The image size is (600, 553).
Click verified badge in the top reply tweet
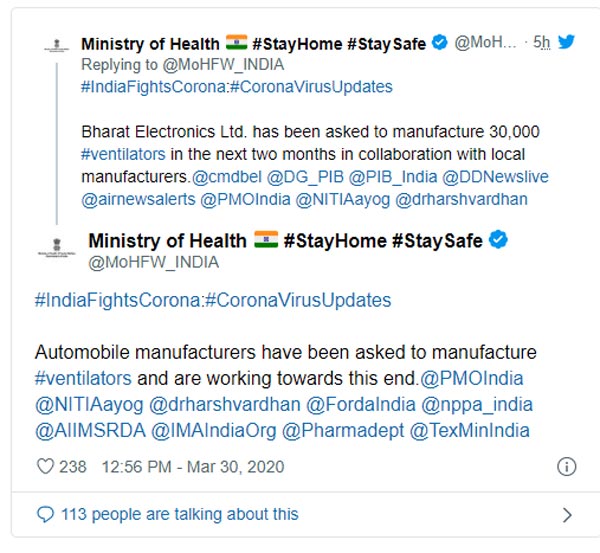tap(440, 42)
